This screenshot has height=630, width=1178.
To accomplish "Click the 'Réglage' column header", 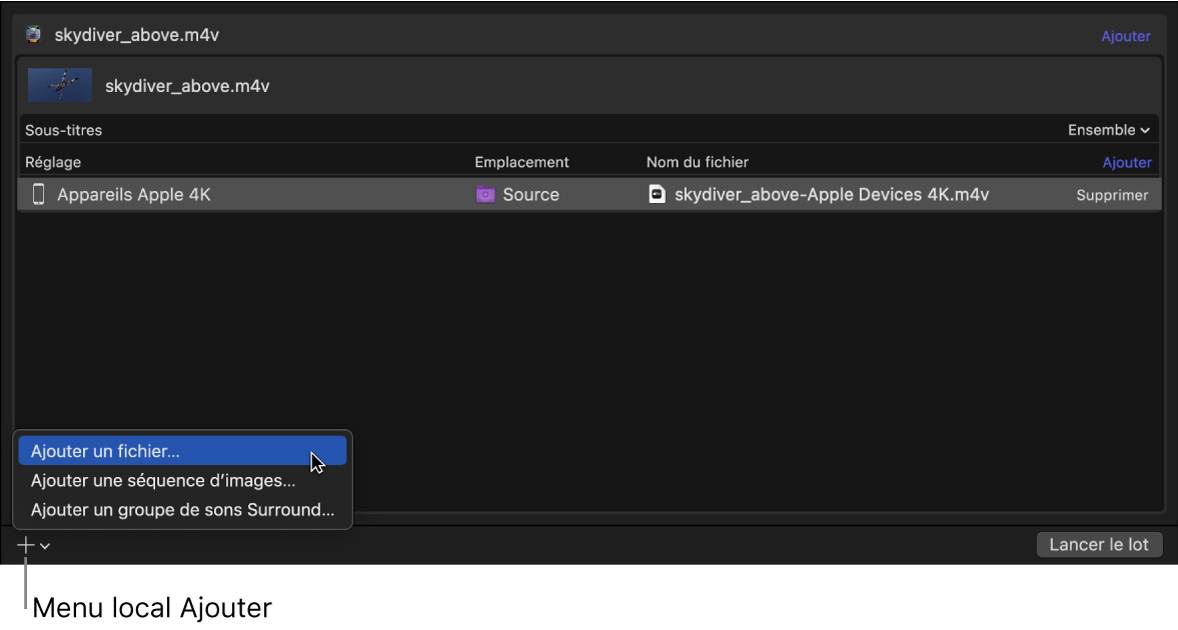I will pos(53,162).
